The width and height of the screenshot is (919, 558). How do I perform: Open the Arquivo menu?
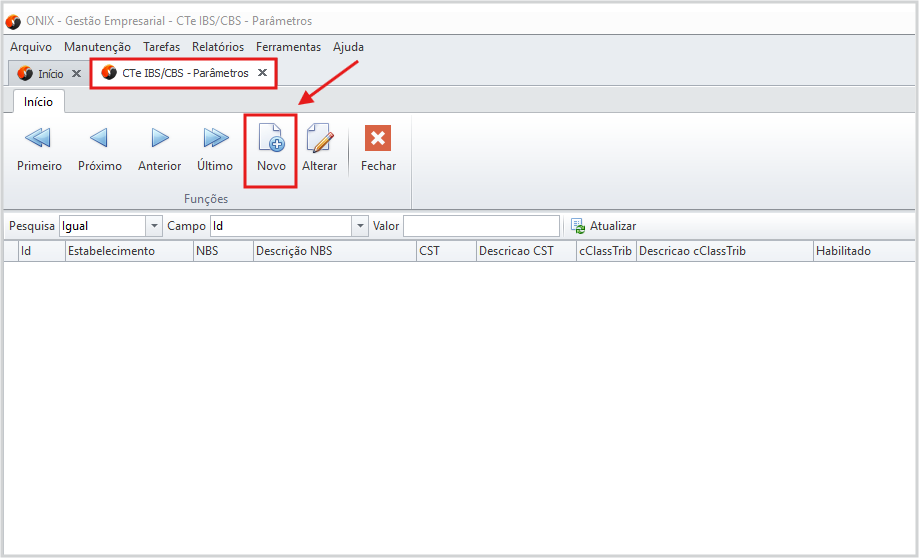pos(31,47)
